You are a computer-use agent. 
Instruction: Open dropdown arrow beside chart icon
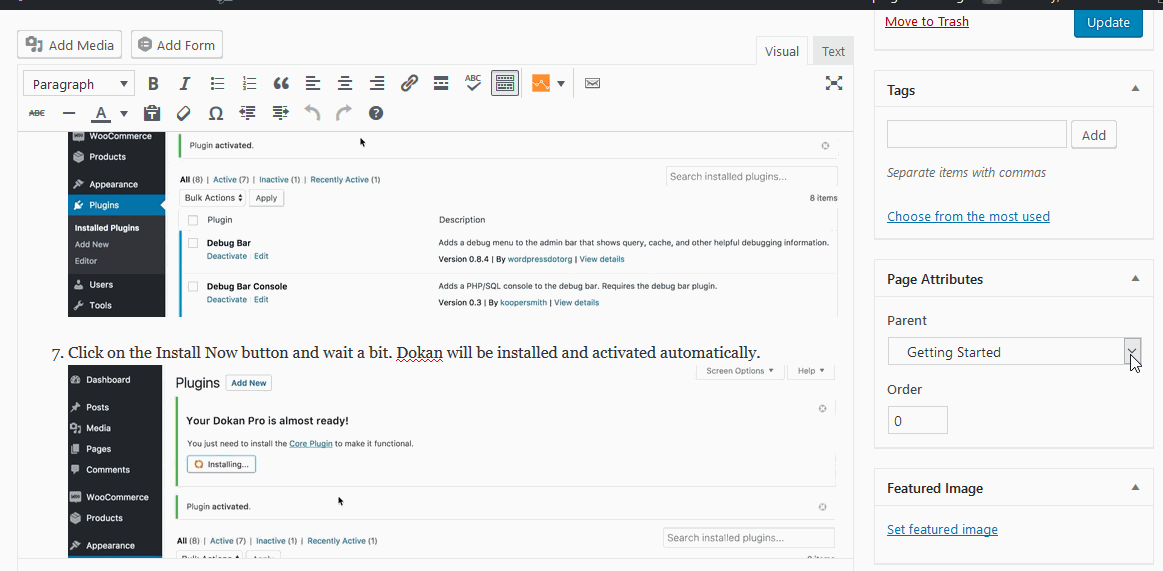tap(561, 84)
